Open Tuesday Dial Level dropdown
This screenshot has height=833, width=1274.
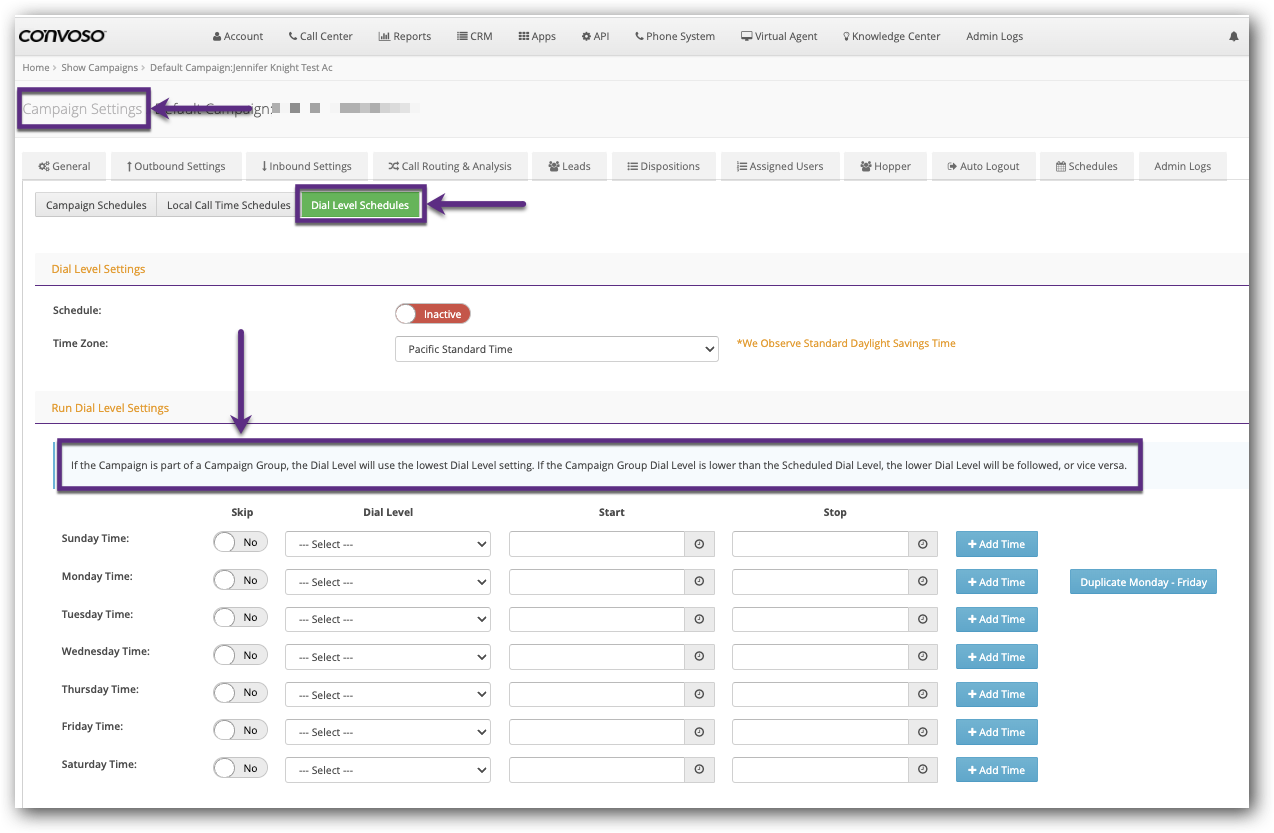(388, 619)
